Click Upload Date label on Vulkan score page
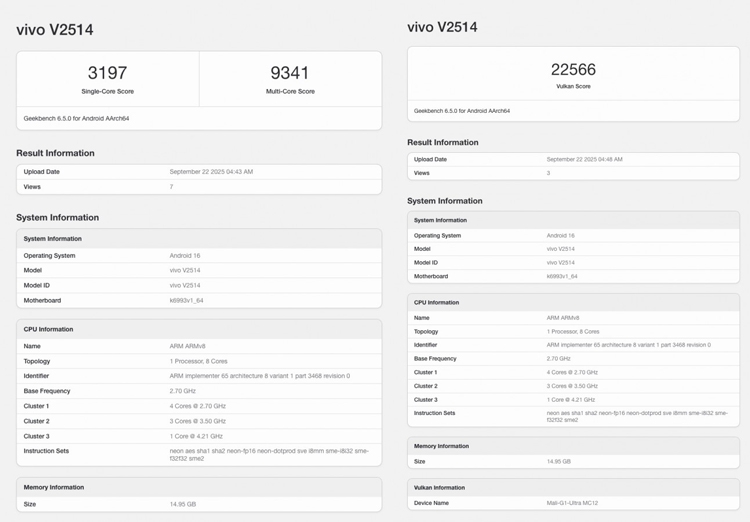Image resolution: width=750 pixels, height=522 pixels. click(430, 159)
